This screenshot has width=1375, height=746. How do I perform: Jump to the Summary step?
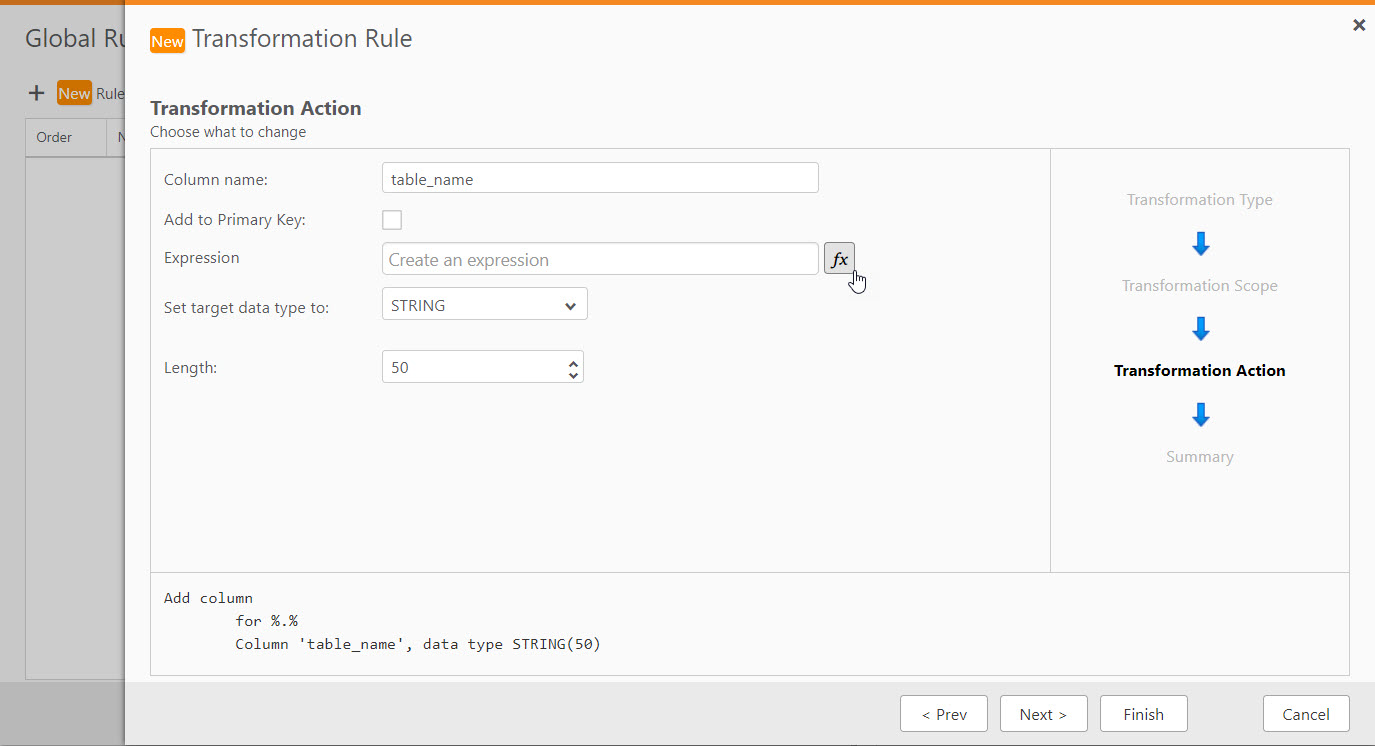[1199, 457]
